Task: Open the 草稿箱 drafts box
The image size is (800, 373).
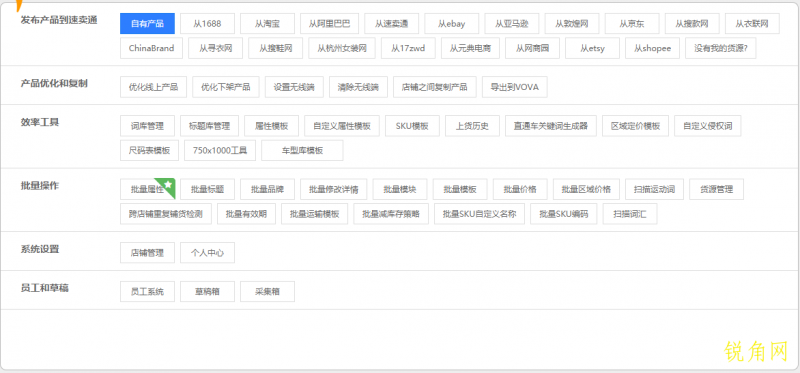Action: [208, 291]
